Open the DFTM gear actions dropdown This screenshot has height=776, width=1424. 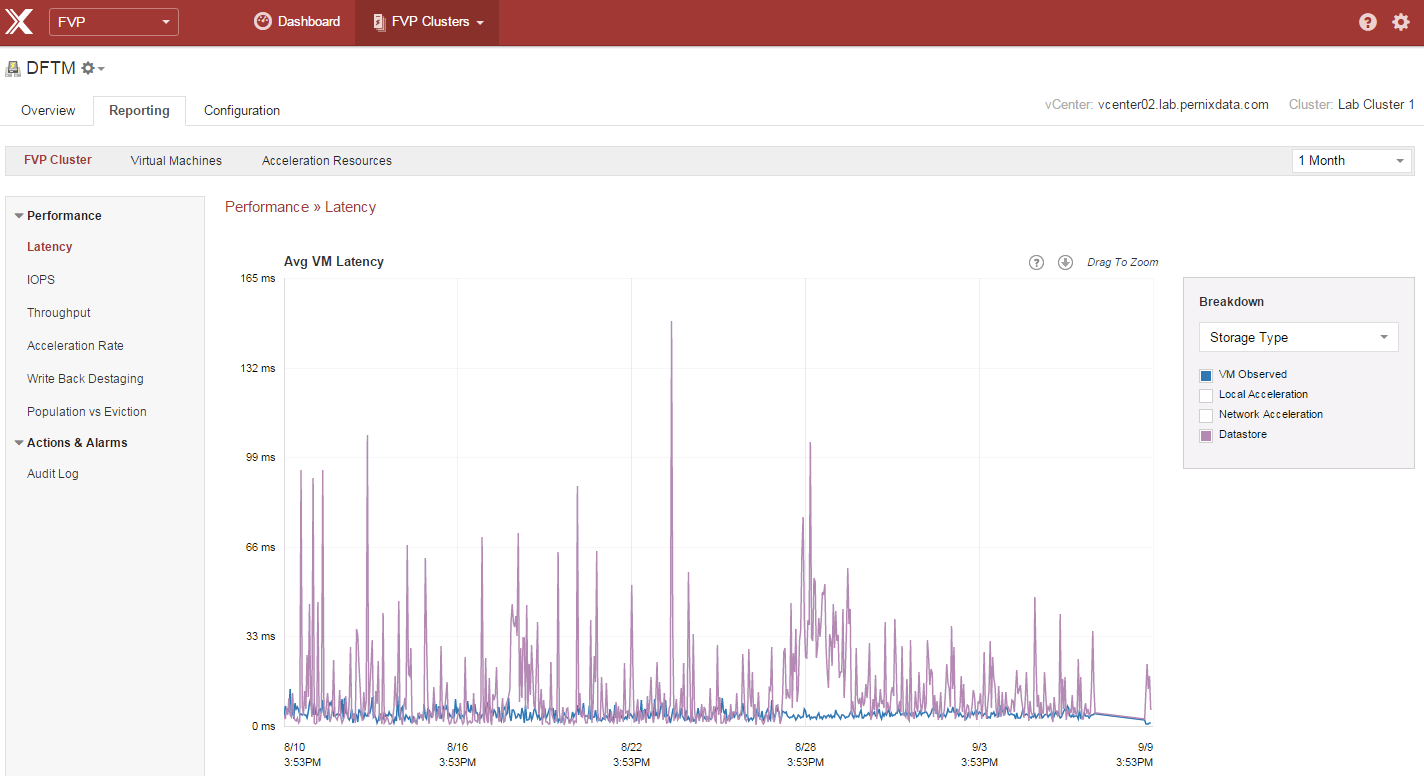(x=93, y=68)
